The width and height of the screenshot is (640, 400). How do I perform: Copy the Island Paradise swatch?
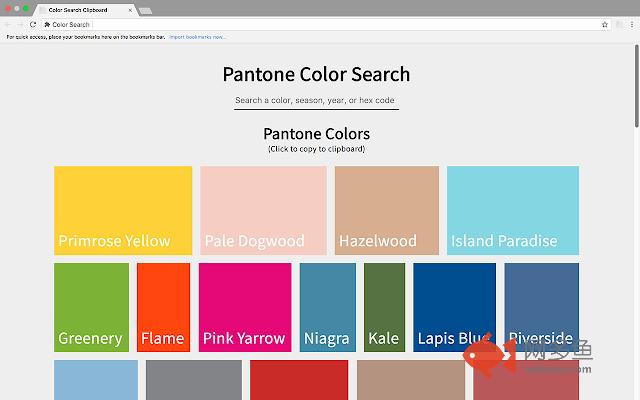coord(513,210)
